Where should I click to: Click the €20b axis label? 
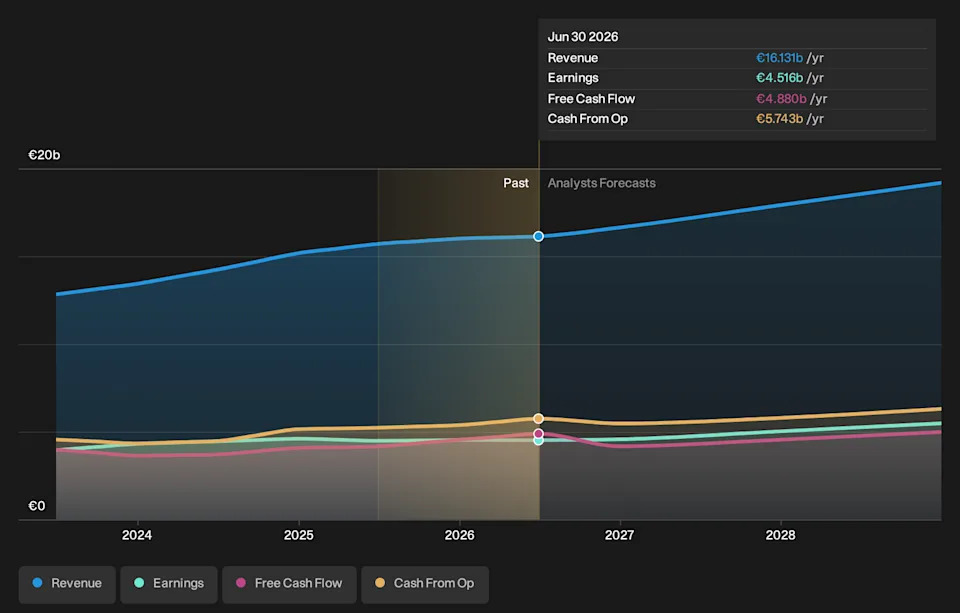click(44, 155)
